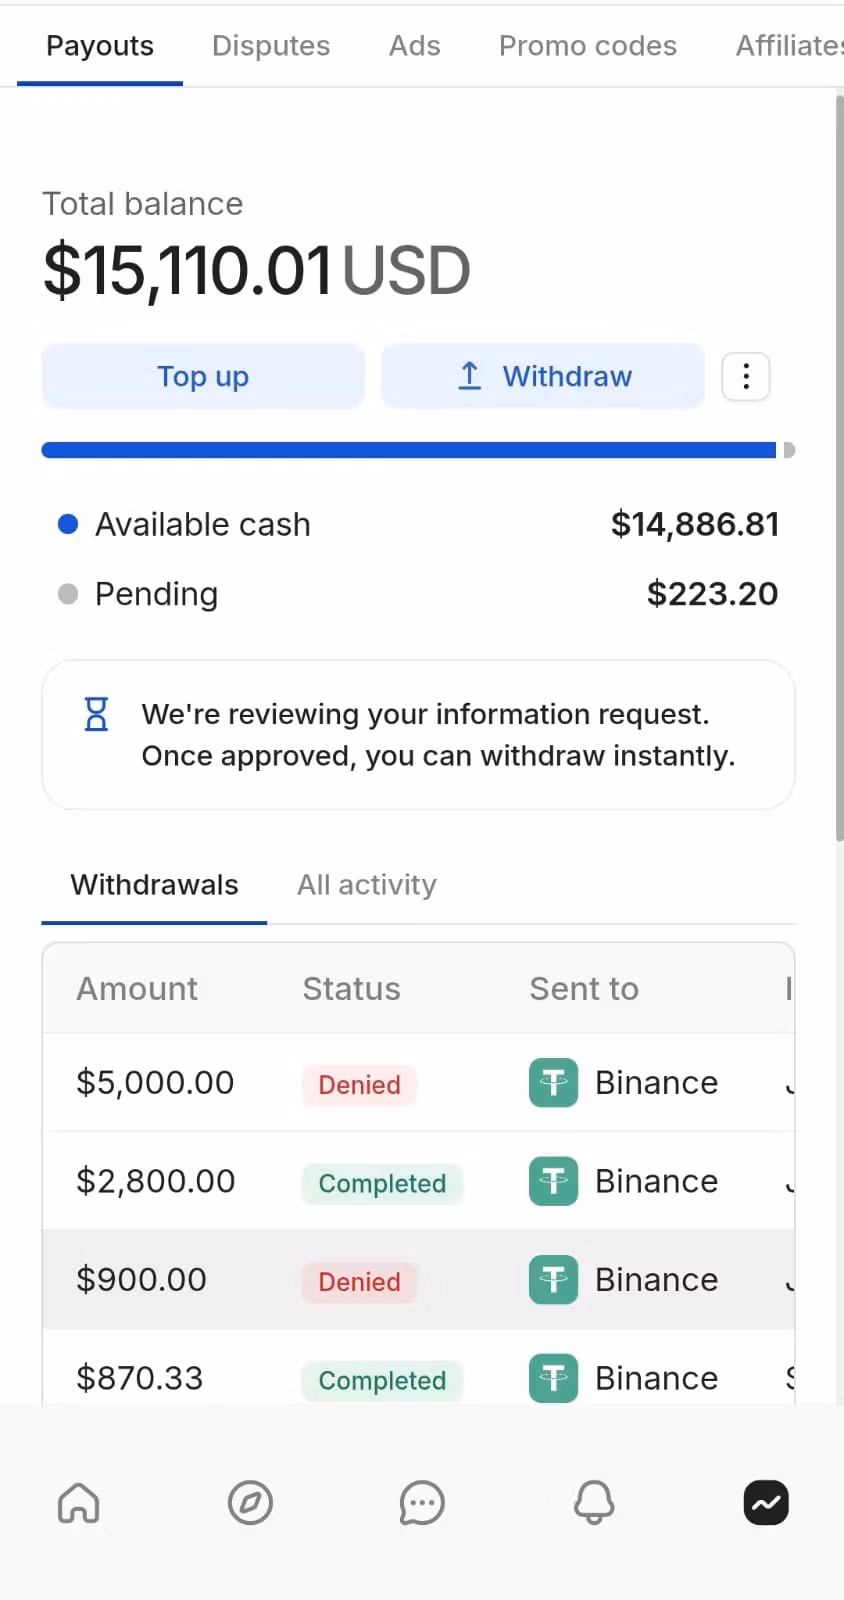Select the Withdrawals tab
Image resolution: width=844 pixels, height=1600 pixels.
154,885
